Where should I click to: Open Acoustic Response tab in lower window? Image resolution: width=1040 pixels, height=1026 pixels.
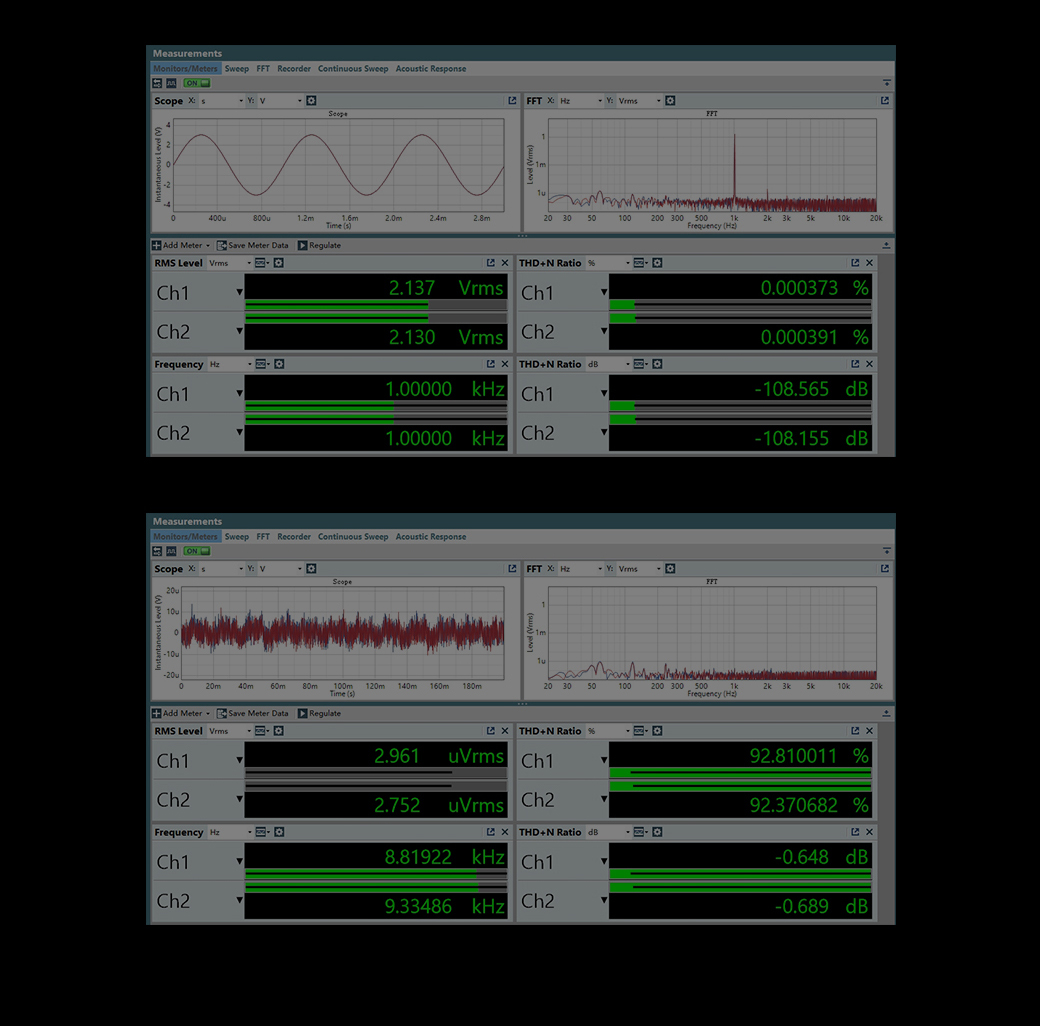(431, 537)
